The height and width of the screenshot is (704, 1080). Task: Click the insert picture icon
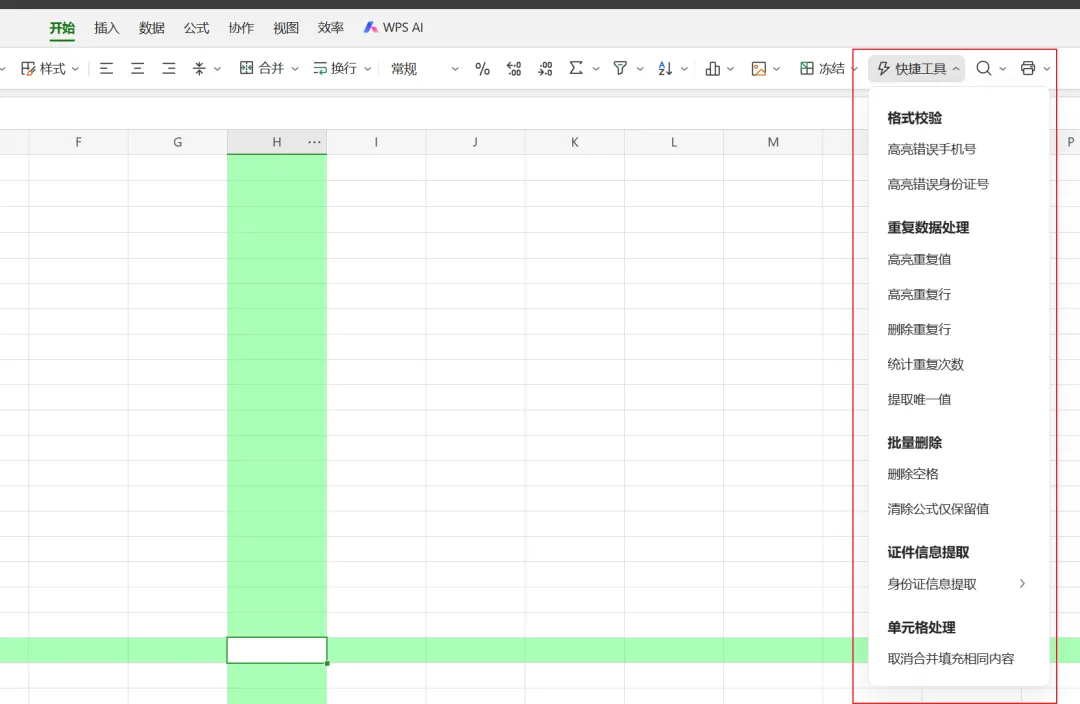[x=759, y=68]
